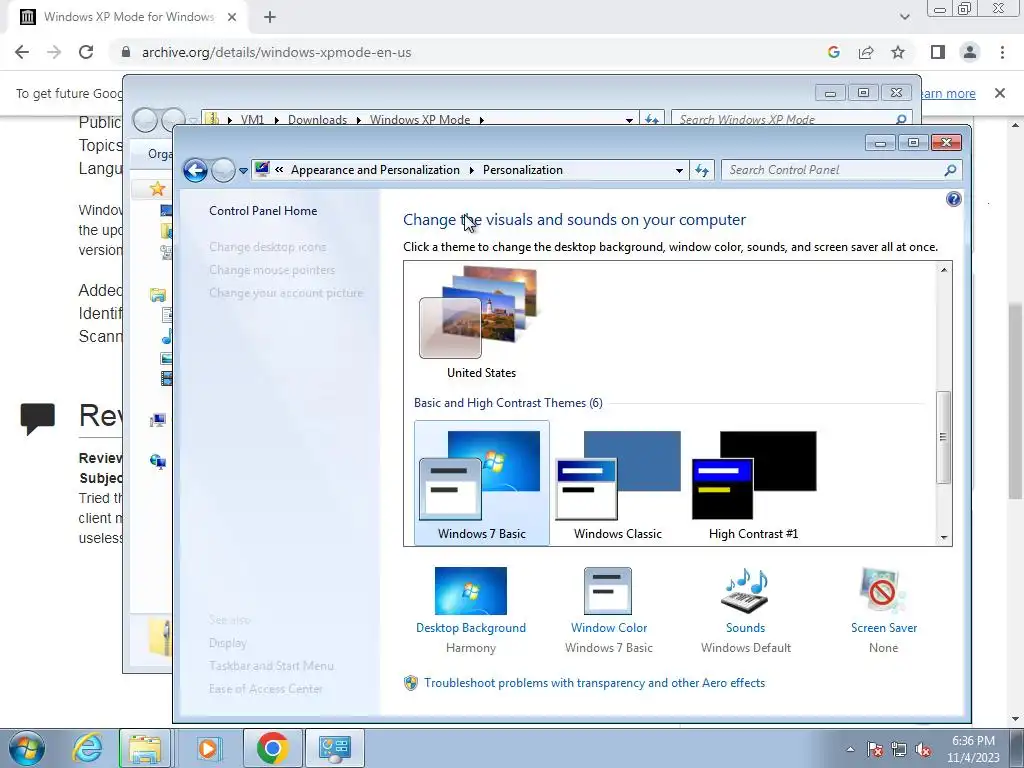This screenshot has height=768, width=1024.
Task: Select the High Contrast #1 theme
Action: [x=754, y=483]
